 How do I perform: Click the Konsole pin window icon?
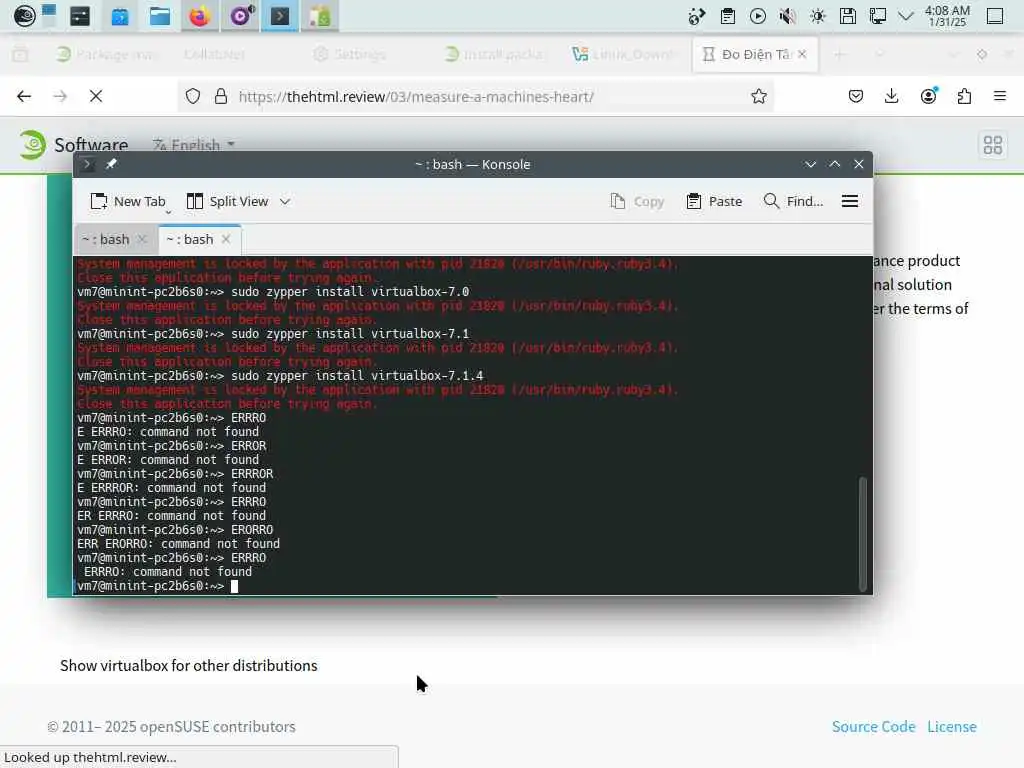pyautogui.click(x=111, y=164)
